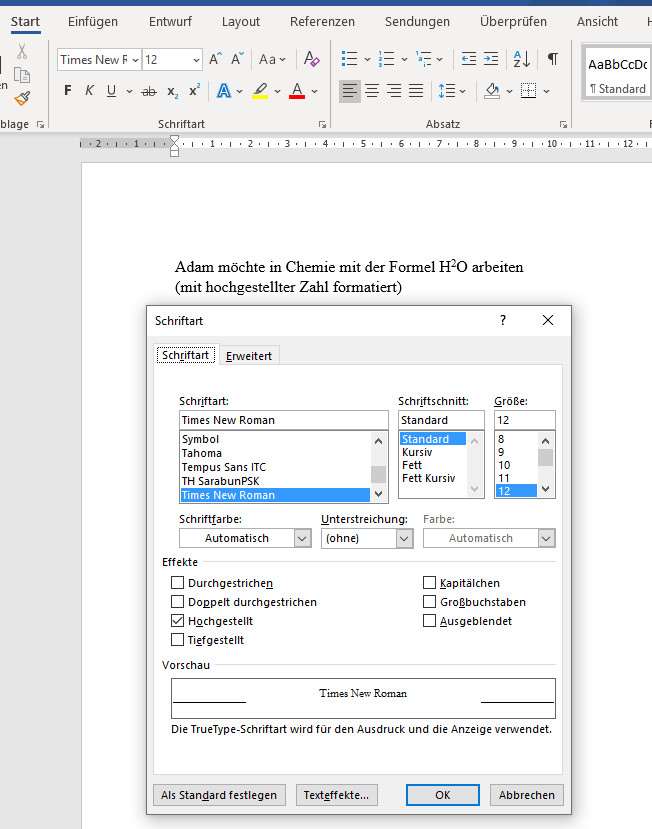Confirm the dialog with OK
This screenshot has height=829, width=652.
pos(442,795)
